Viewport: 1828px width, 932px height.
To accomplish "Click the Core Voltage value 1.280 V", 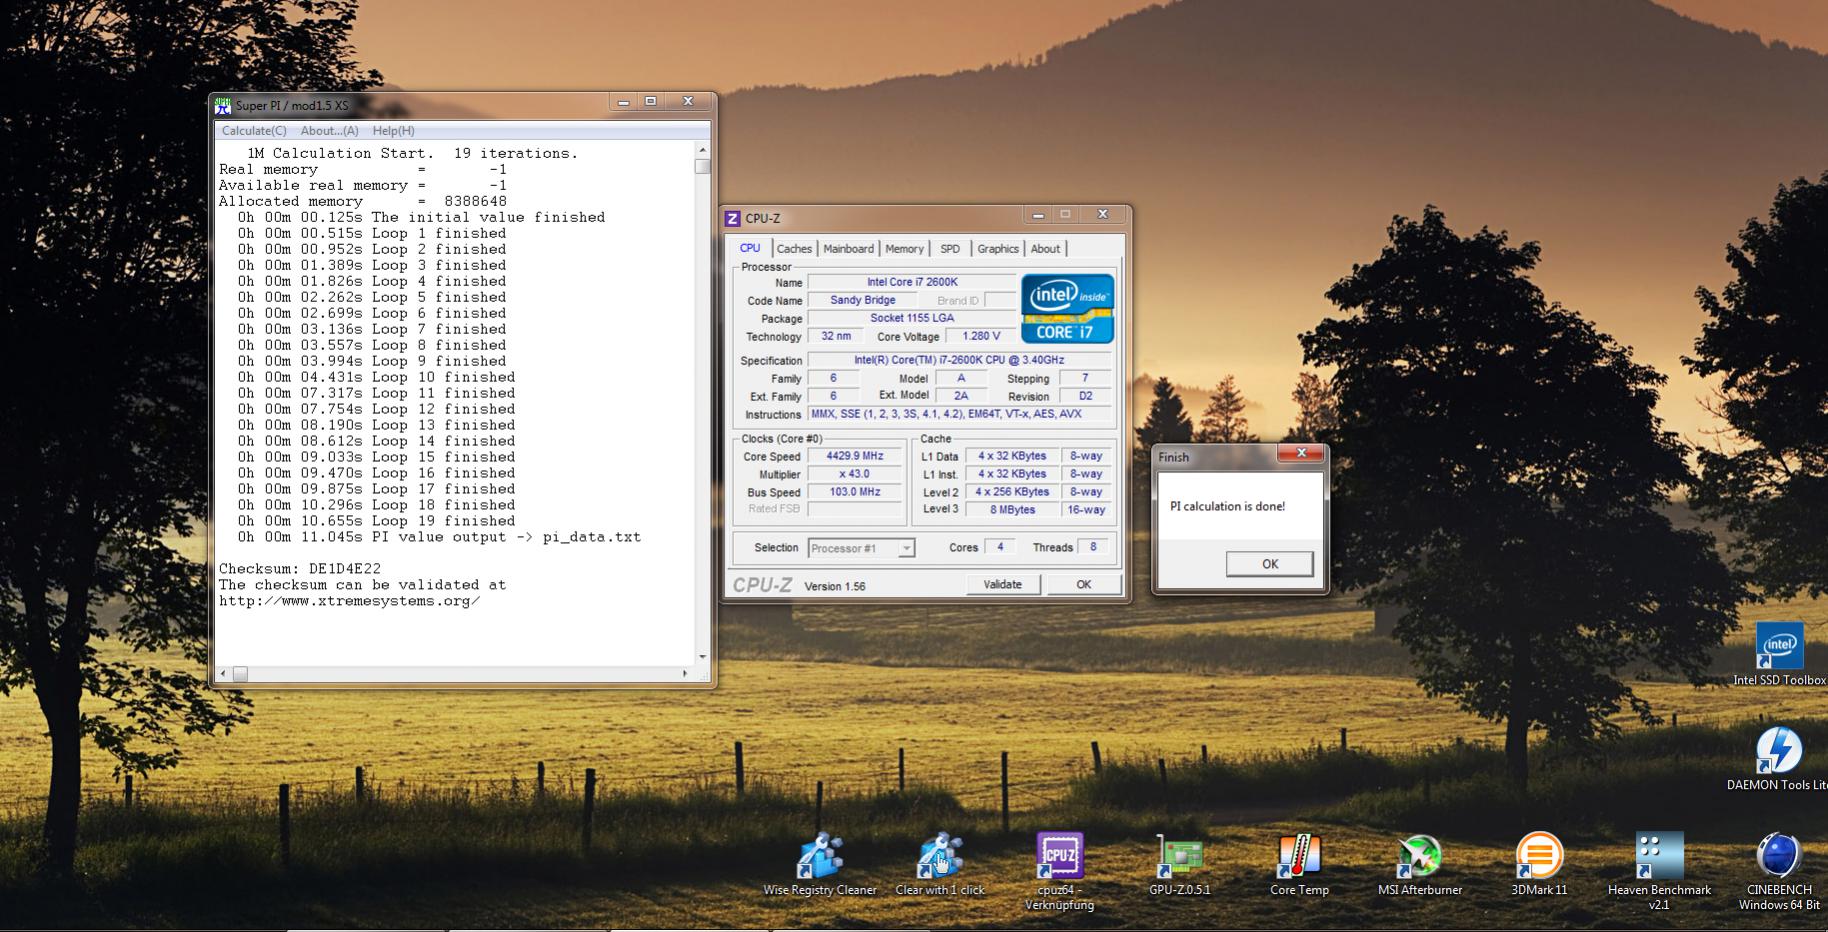I will [x=980, y=336].
